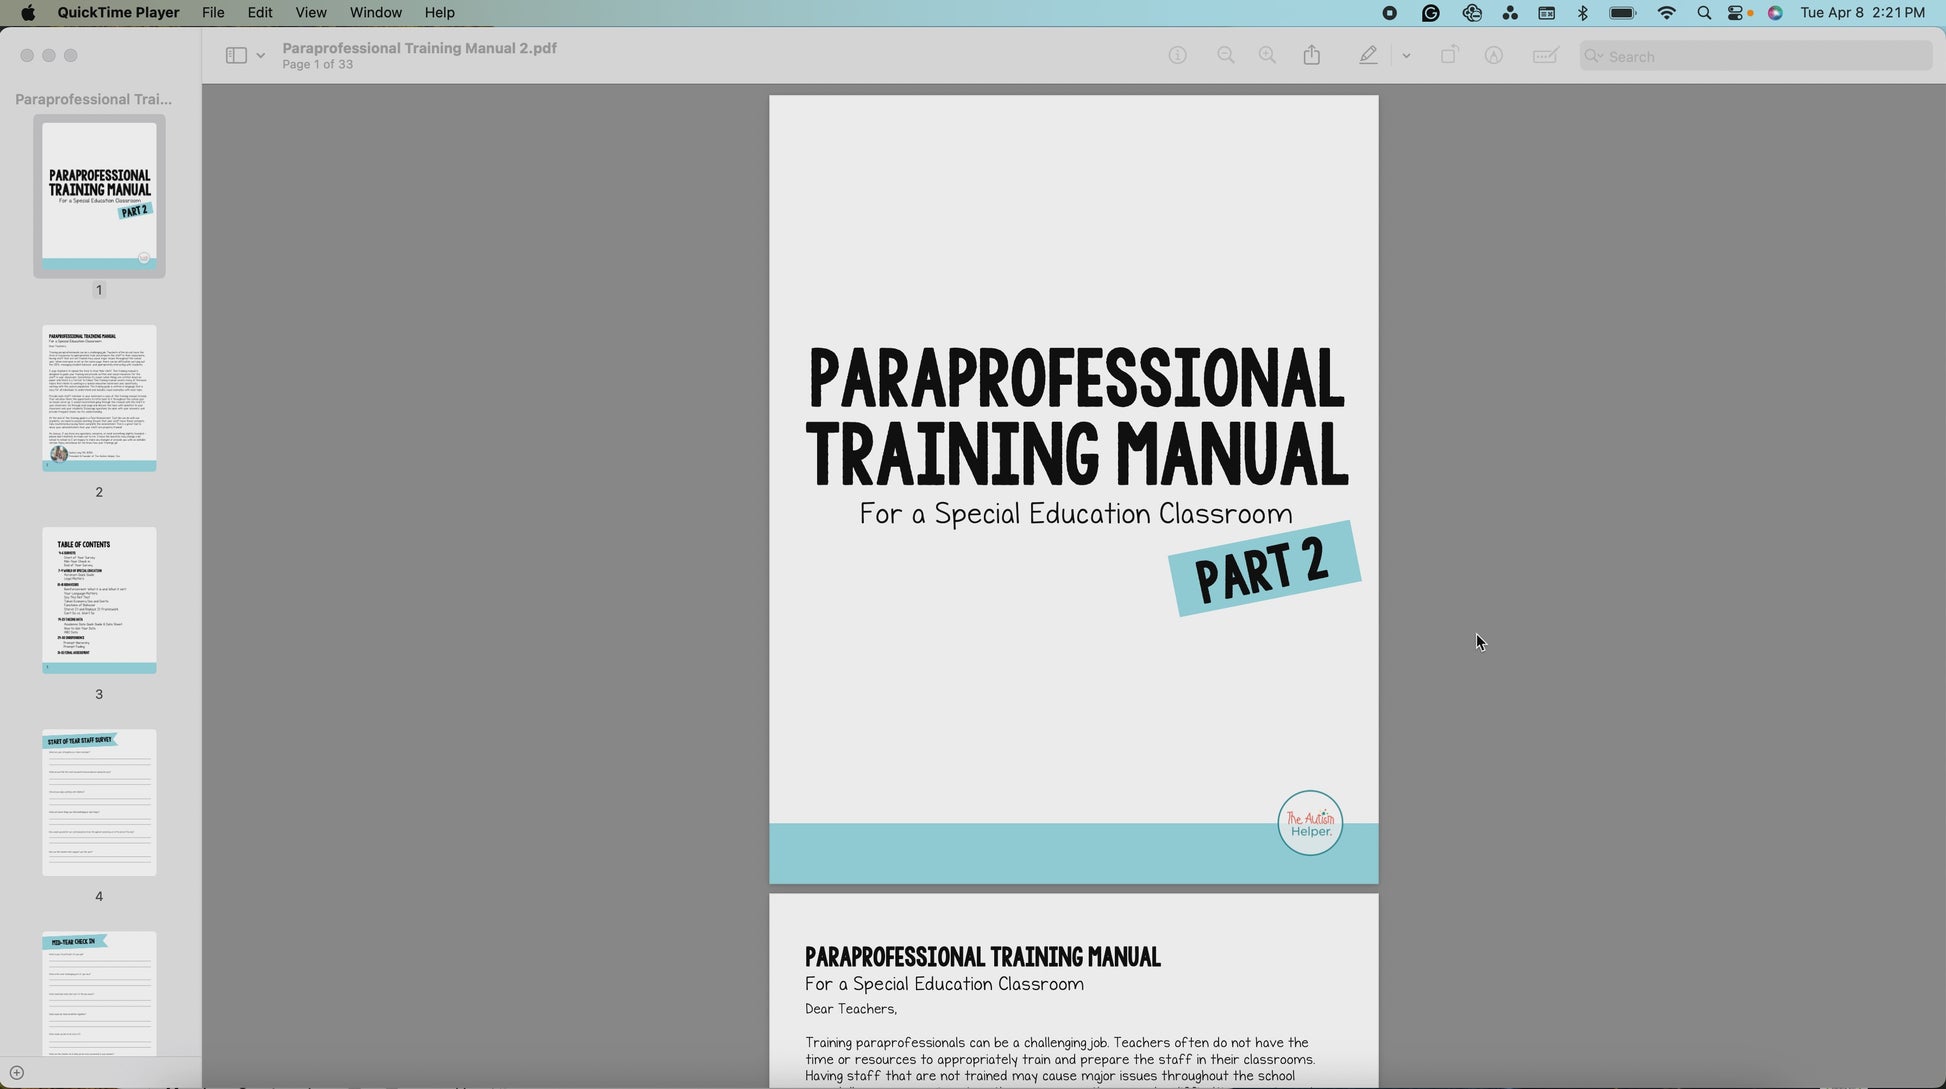Image resolution: width=1946 pixels, height=1089 pixels.
Task: Zoom out using the magnifier minus icon
Action: 1225,56
